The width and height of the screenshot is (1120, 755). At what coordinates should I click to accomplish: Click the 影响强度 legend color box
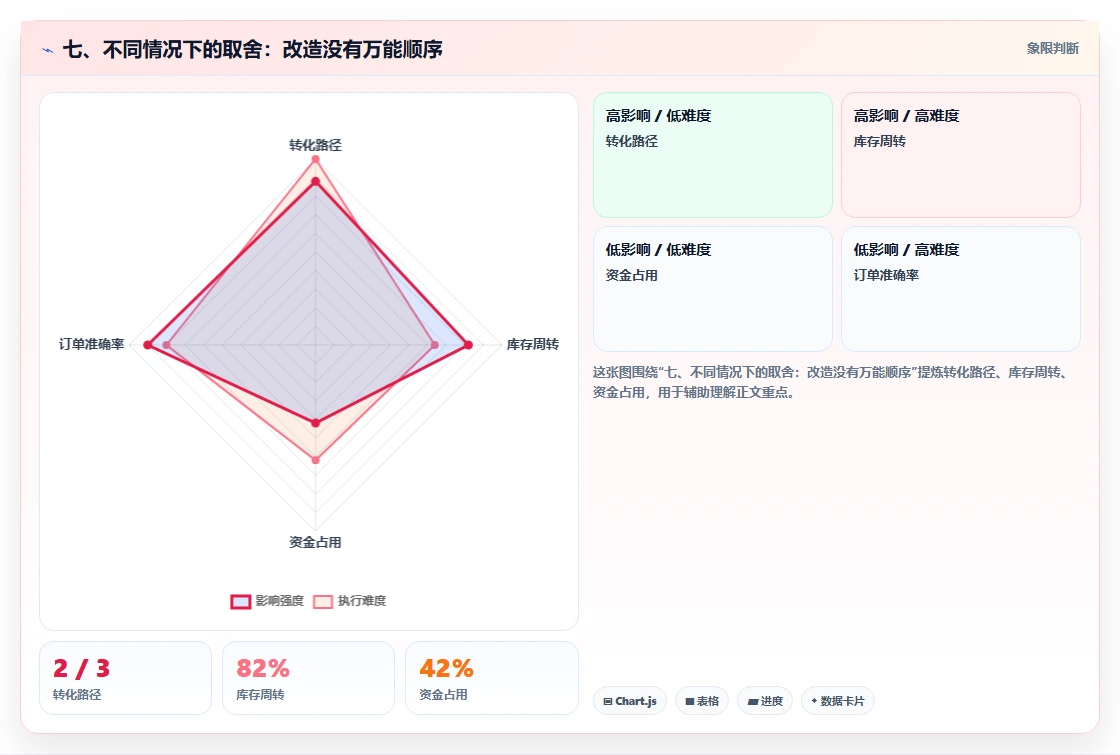point(241,601)
